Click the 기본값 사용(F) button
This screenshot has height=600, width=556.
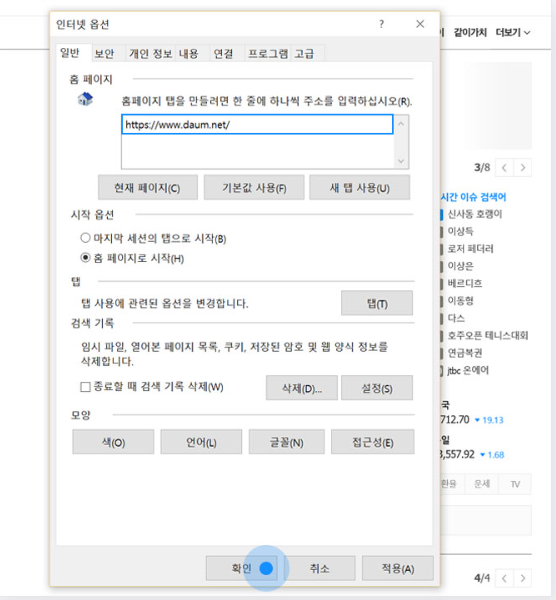pyautogui.click(x=254, y=188)
